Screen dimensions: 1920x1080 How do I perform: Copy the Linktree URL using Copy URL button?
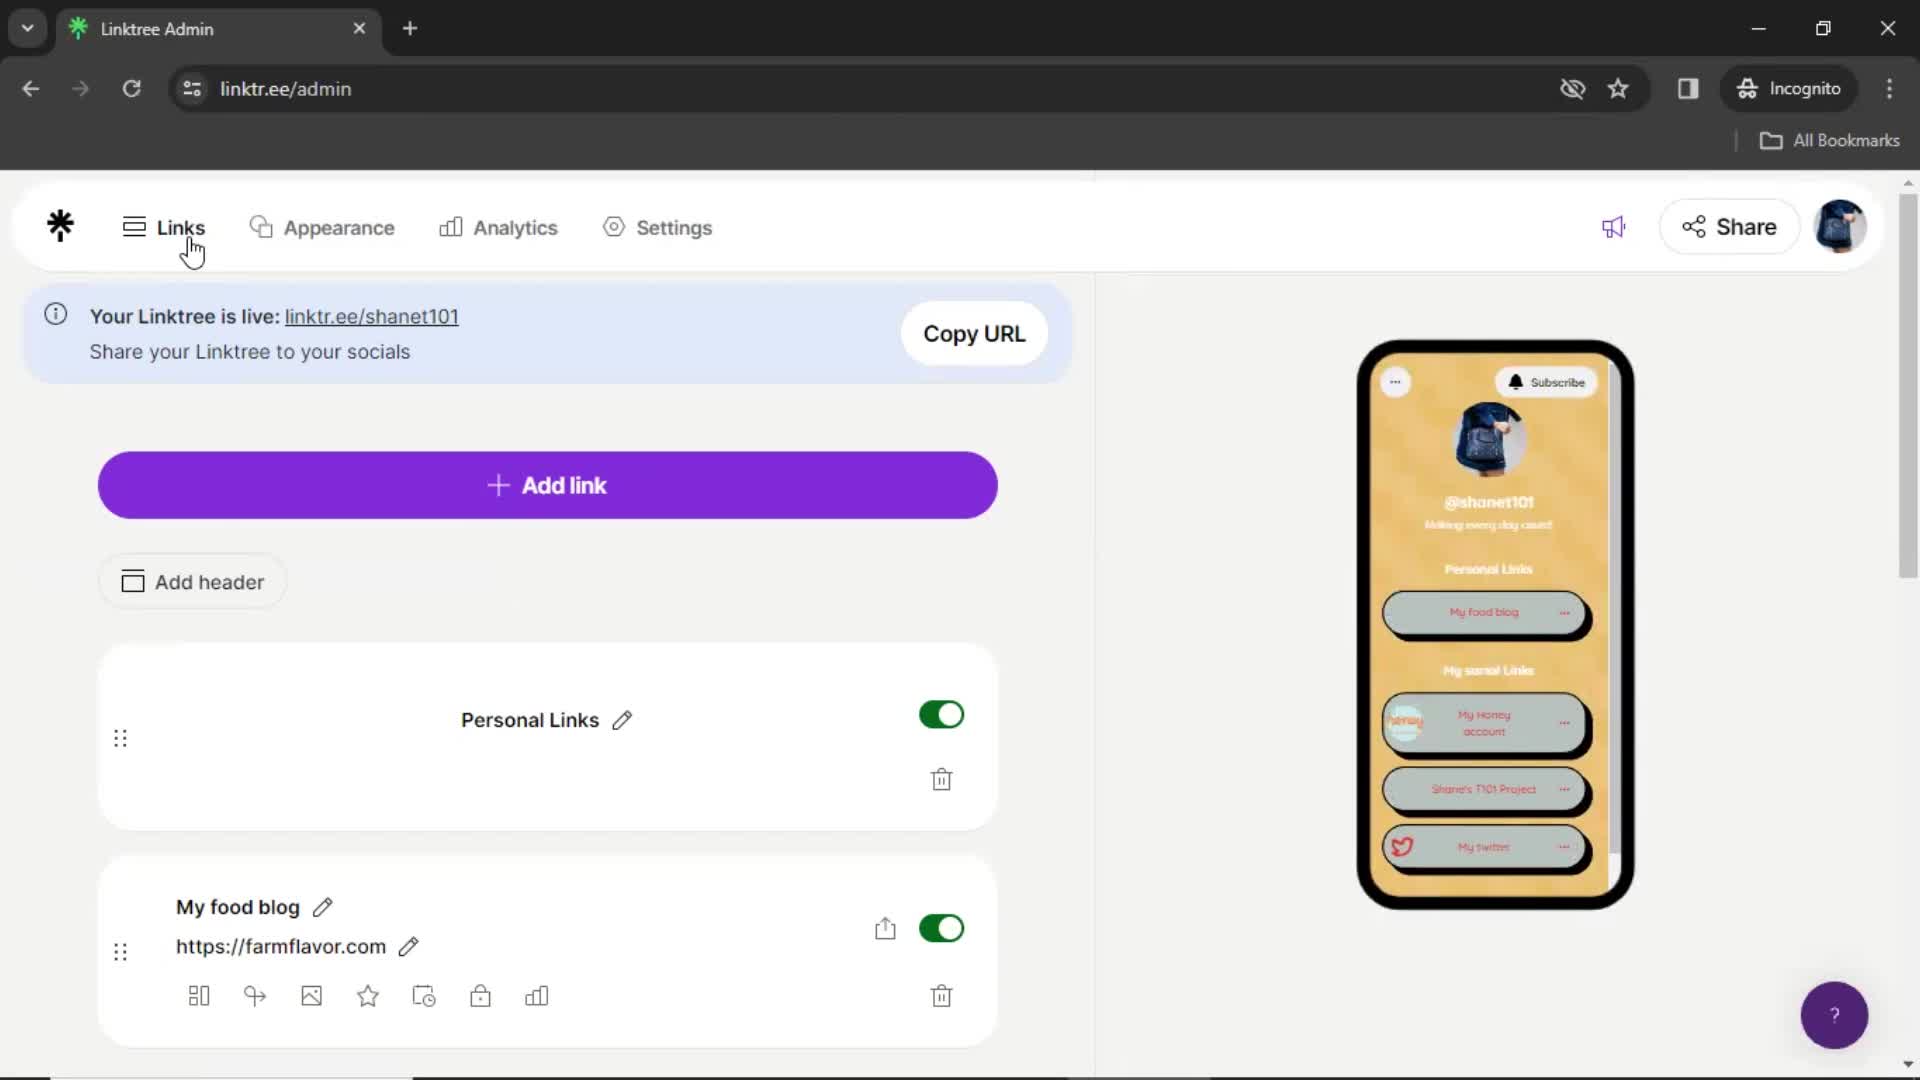click(975, 332)
